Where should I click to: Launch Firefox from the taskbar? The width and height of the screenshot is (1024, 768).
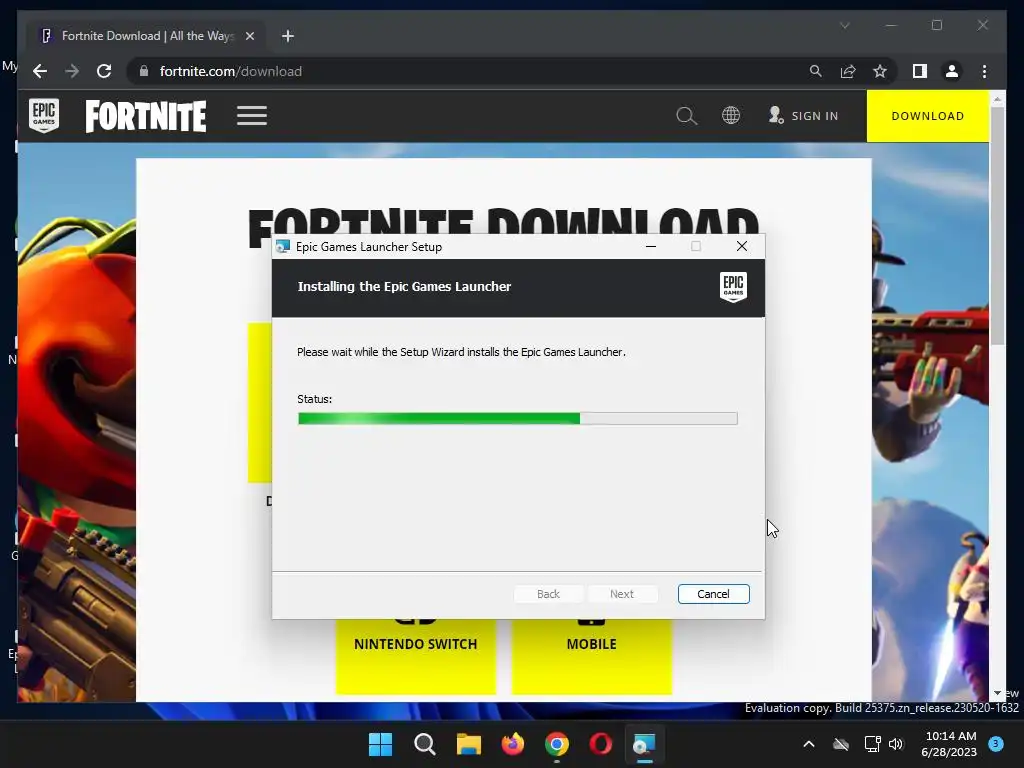513,744
